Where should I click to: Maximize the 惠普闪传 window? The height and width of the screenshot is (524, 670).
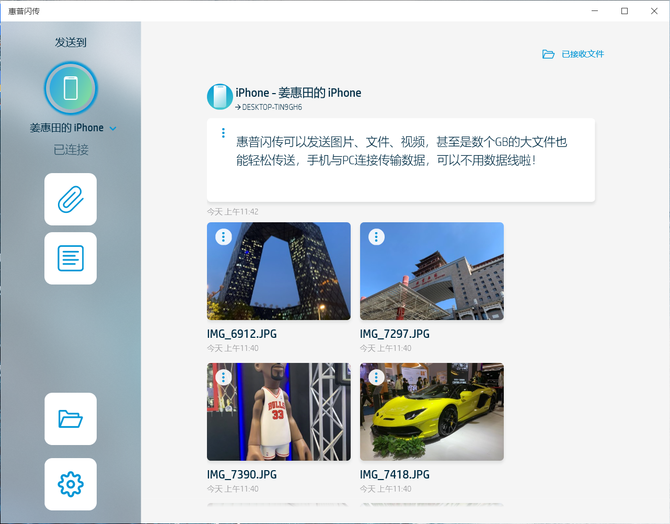point(624,11)
